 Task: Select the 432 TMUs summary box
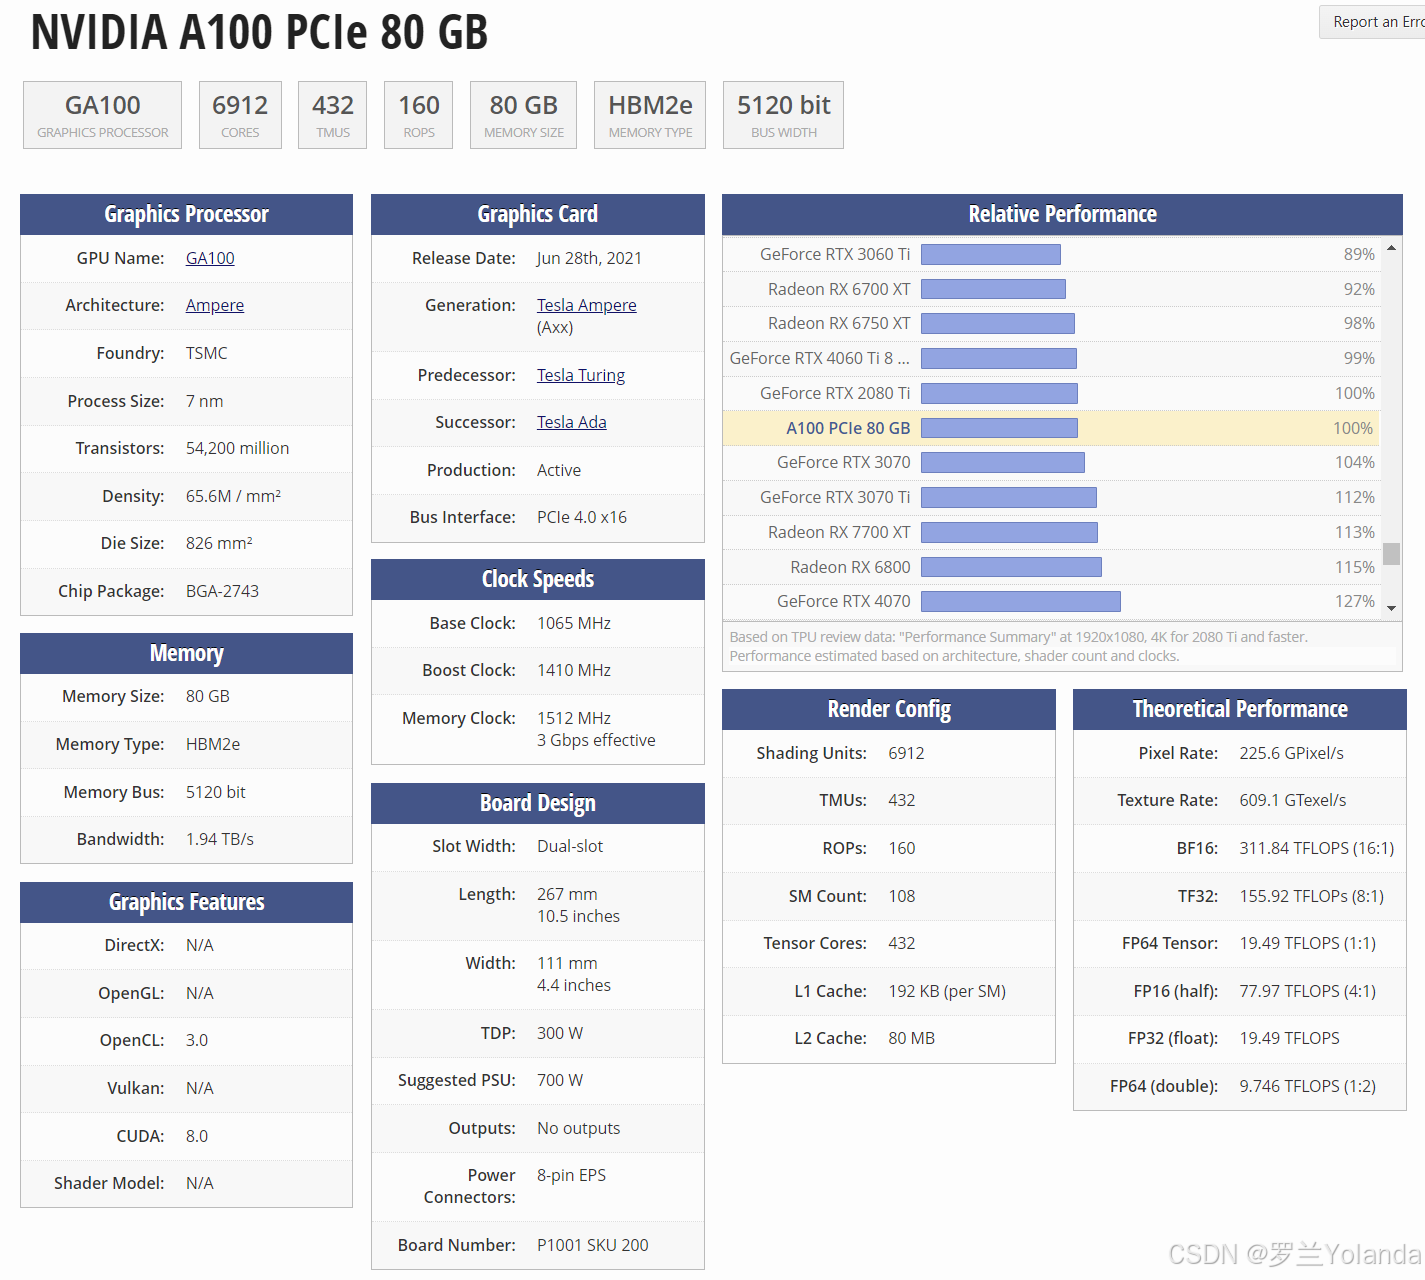coord(333,115)
